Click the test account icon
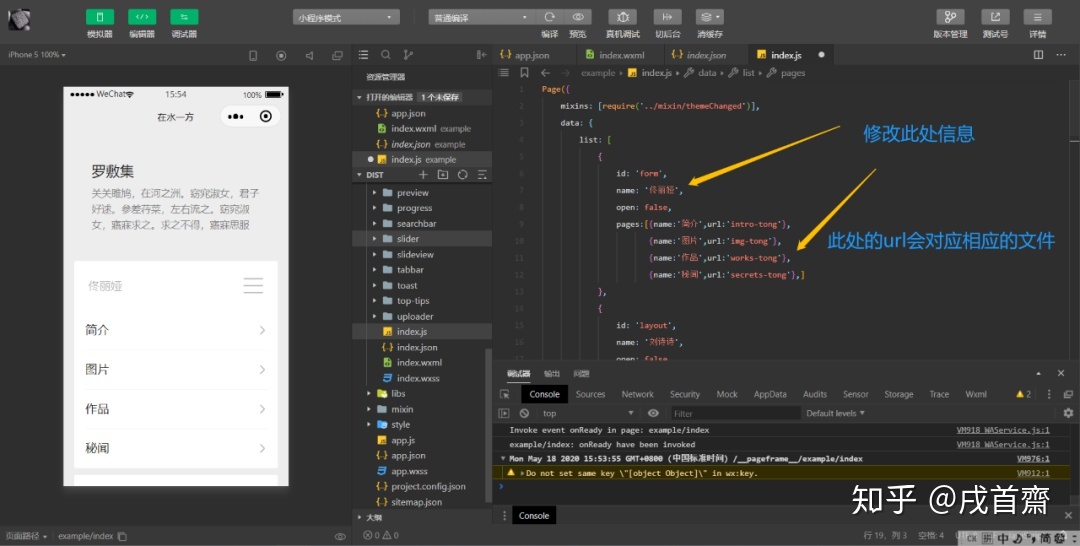The height and width of the screenshot is (546, 1080). [995, 17]
